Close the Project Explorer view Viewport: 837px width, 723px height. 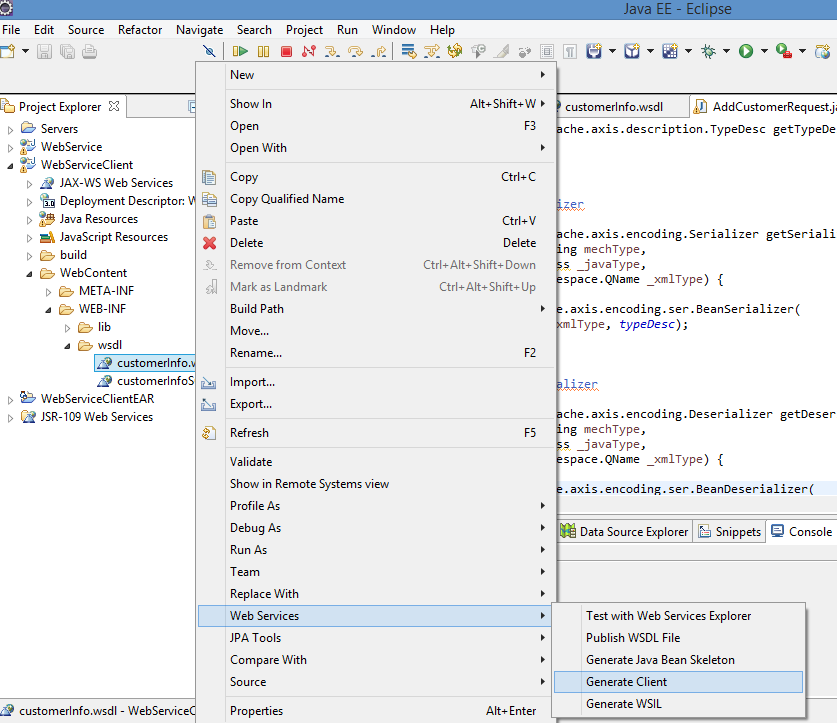pyautogui.click(x=114, y=106)
